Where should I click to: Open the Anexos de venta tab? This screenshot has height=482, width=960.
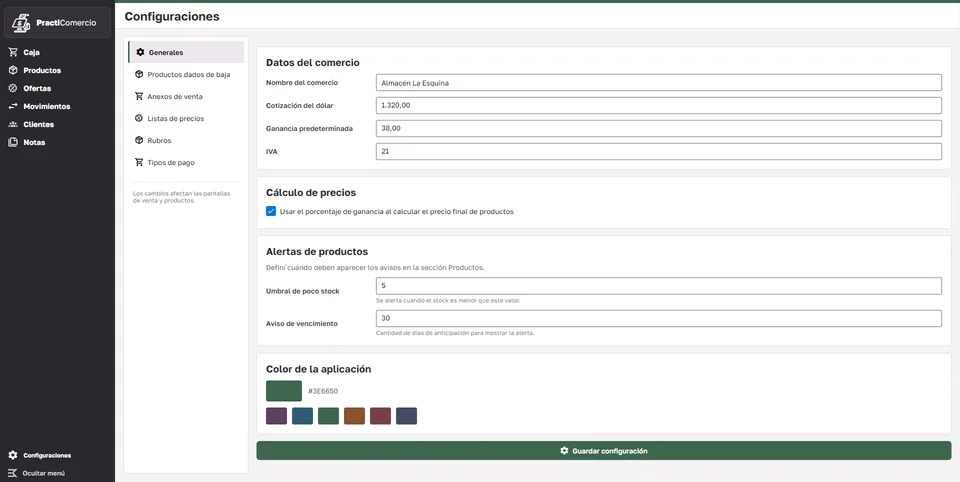pyautogui.click(x=186, y=96)
